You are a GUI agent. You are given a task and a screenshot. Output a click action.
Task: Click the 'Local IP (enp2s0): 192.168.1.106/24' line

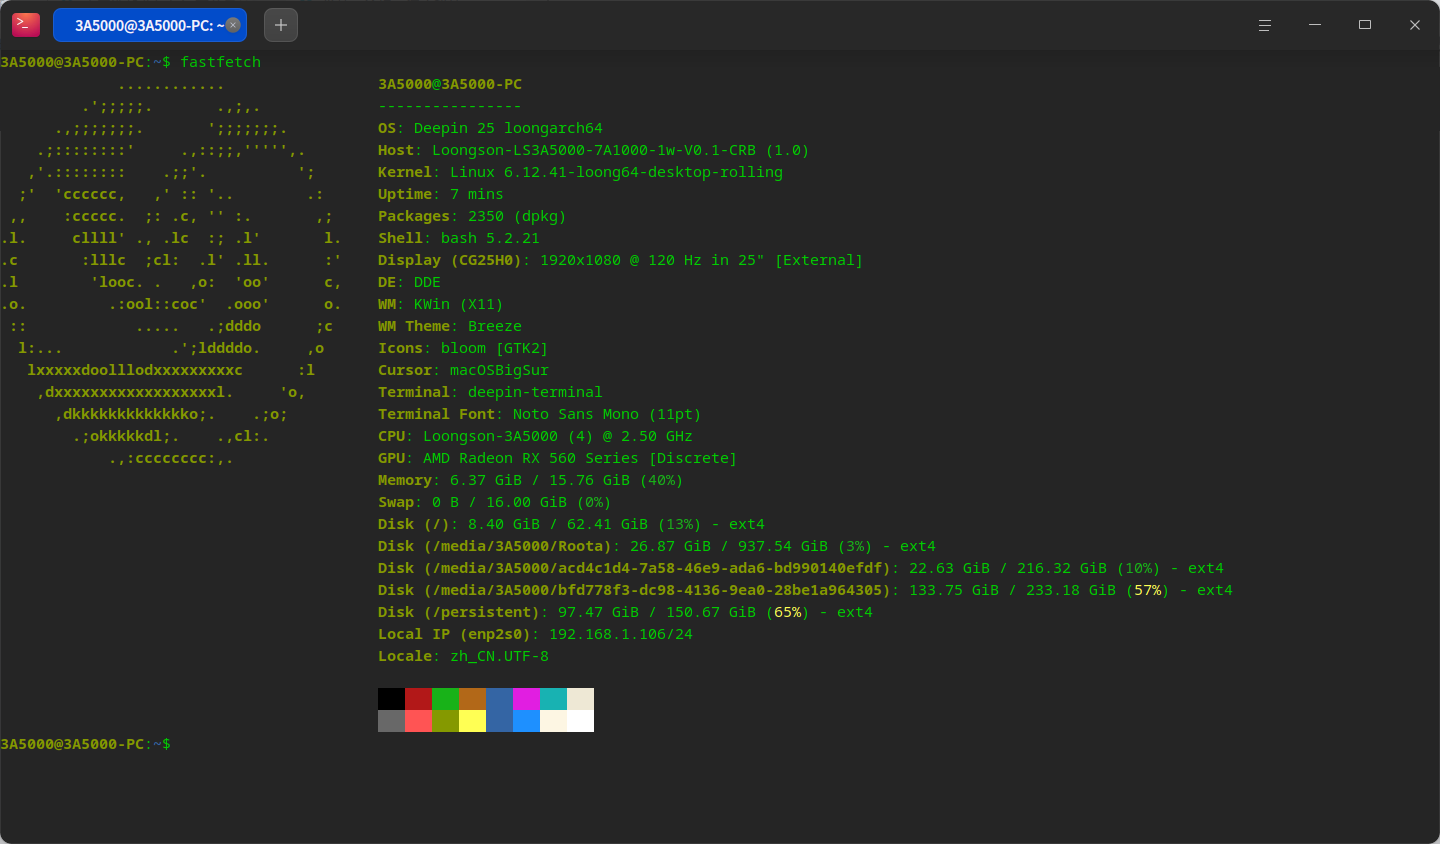coord(535,634)
